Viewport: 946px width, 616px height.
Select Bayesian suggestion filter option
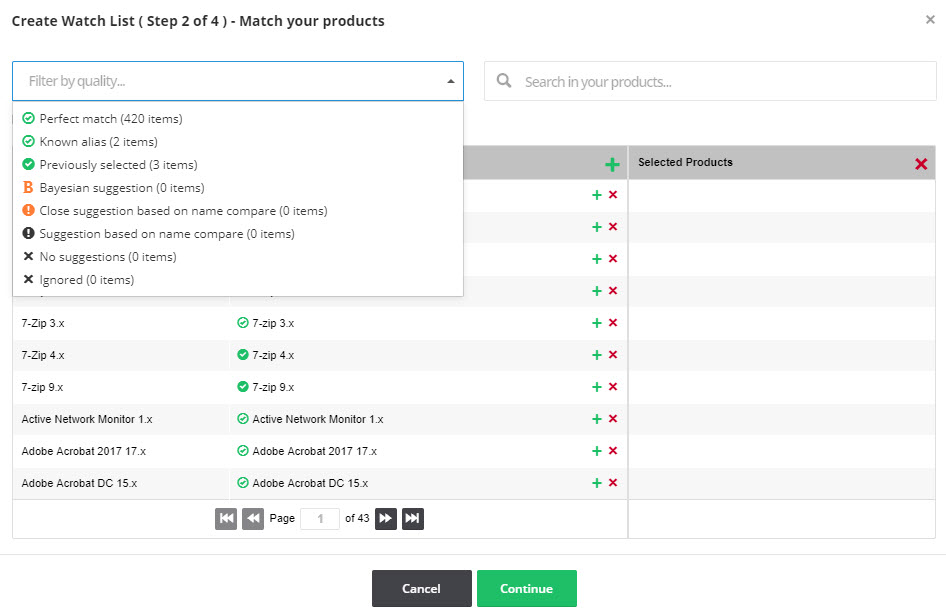click(x=121, y=188)
